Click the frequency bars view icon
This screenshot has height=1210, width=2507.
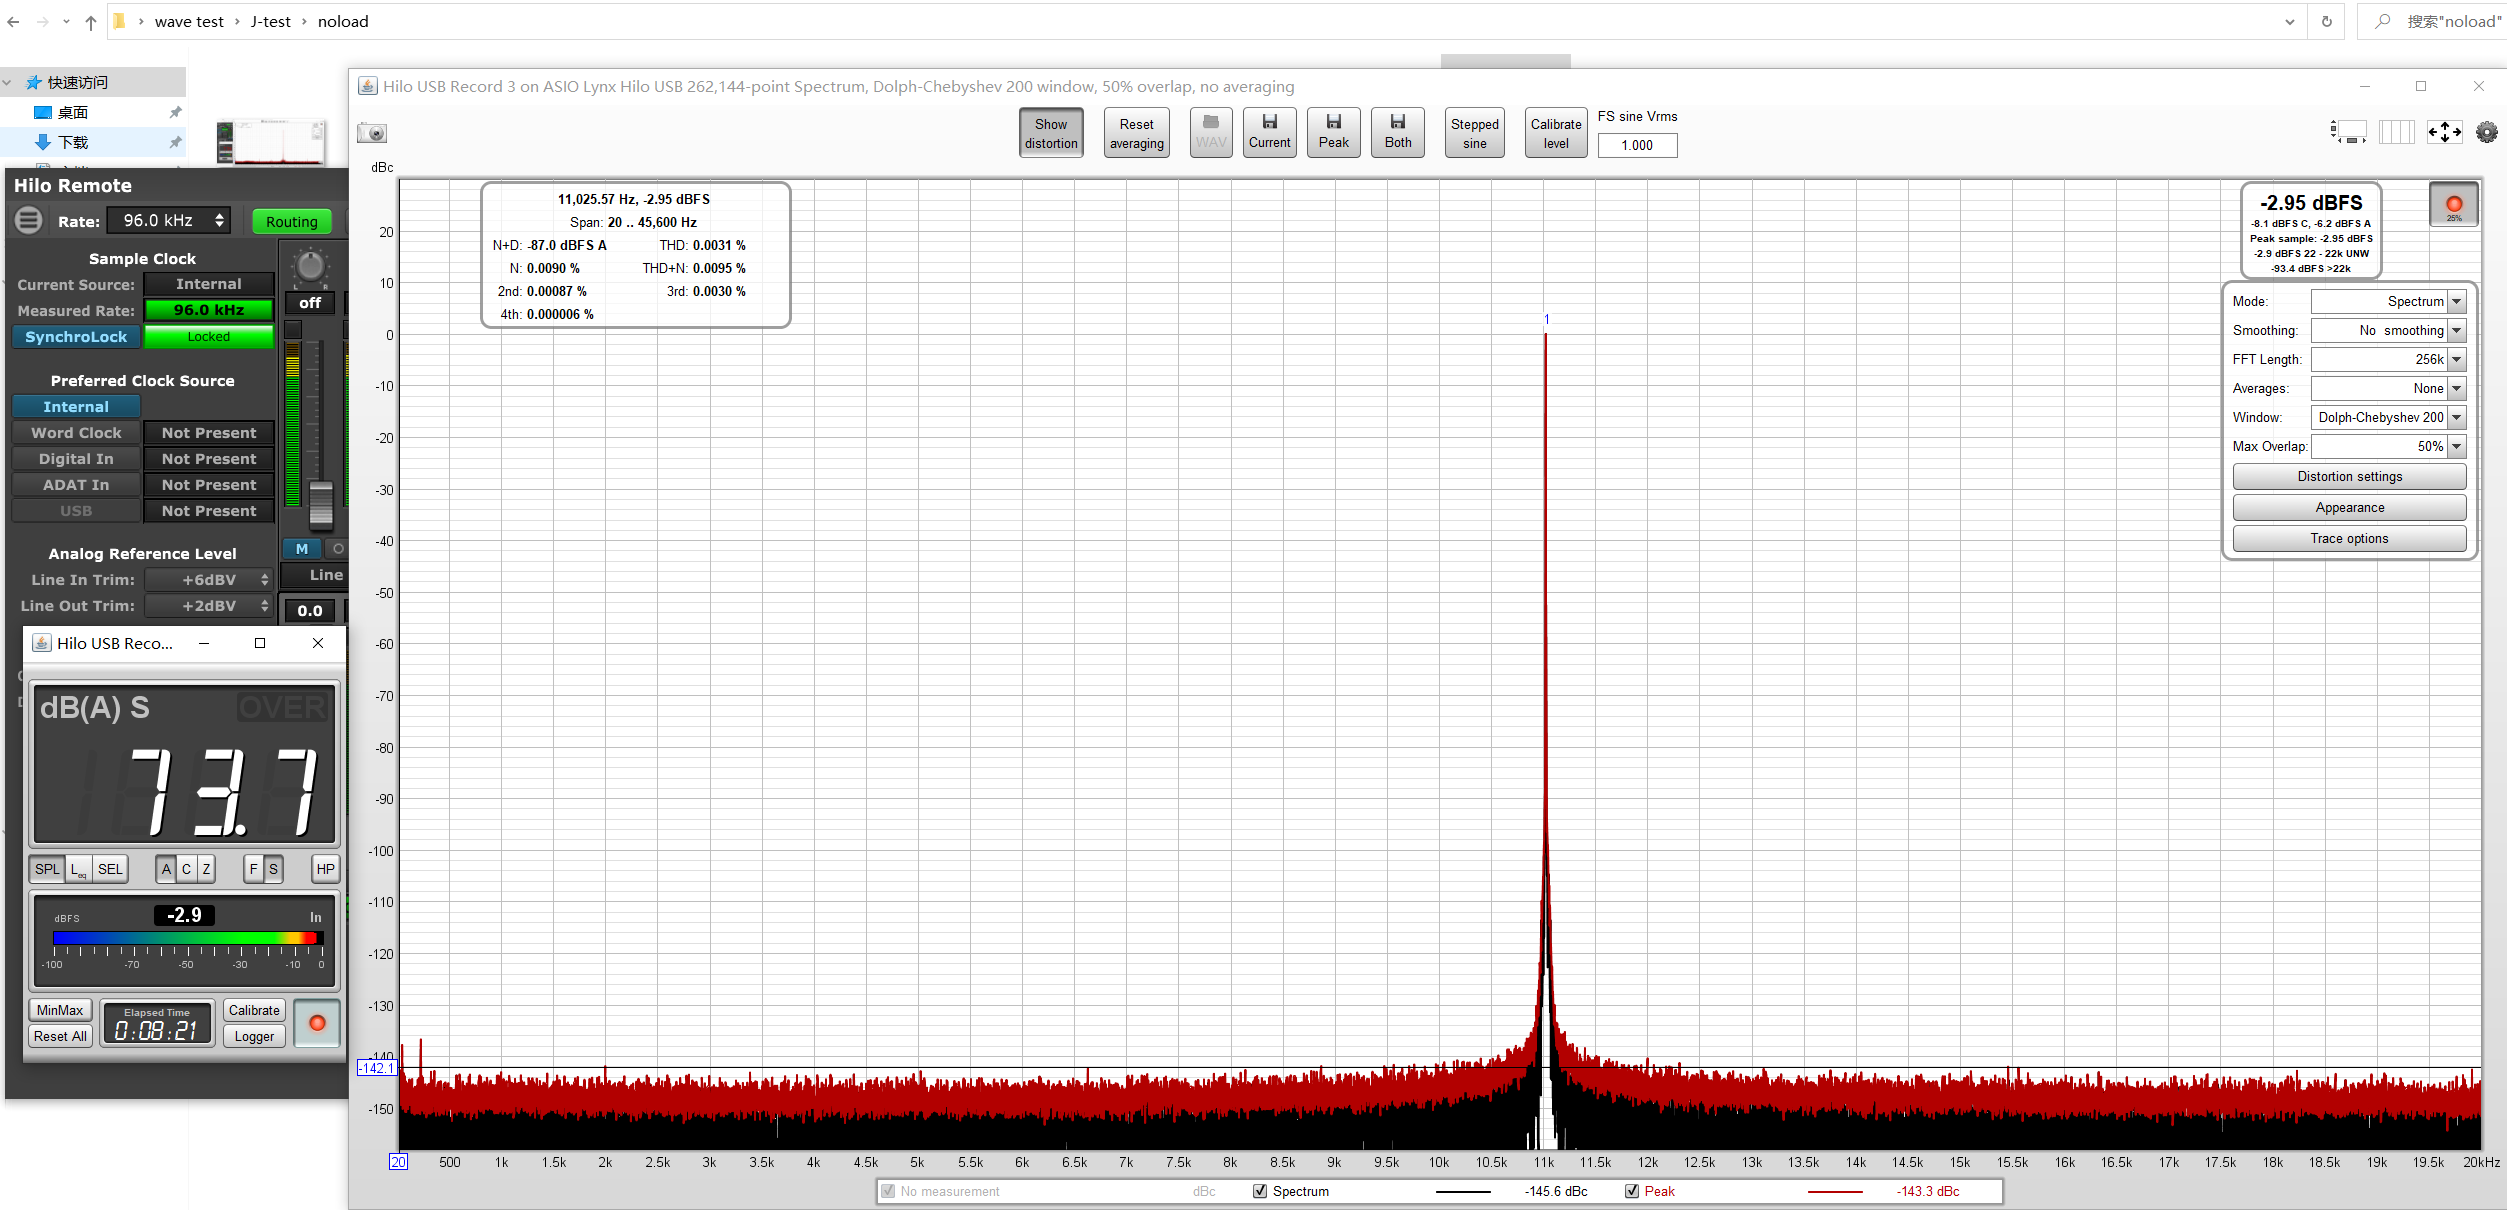pyautogui.click(x=2396, y=131)
